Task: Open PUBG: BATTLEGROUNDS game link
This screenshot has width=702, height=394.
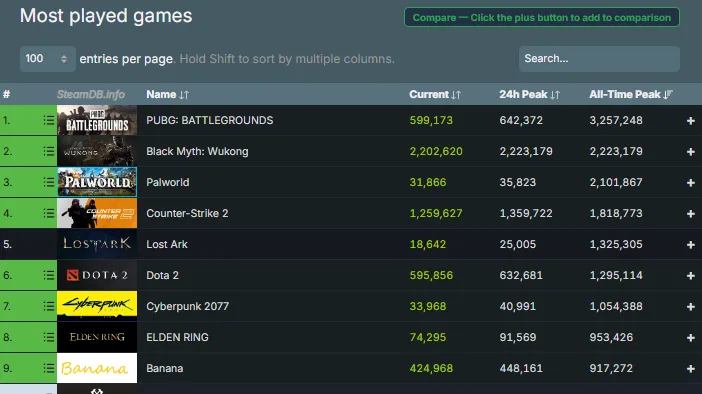Action: 210,120
